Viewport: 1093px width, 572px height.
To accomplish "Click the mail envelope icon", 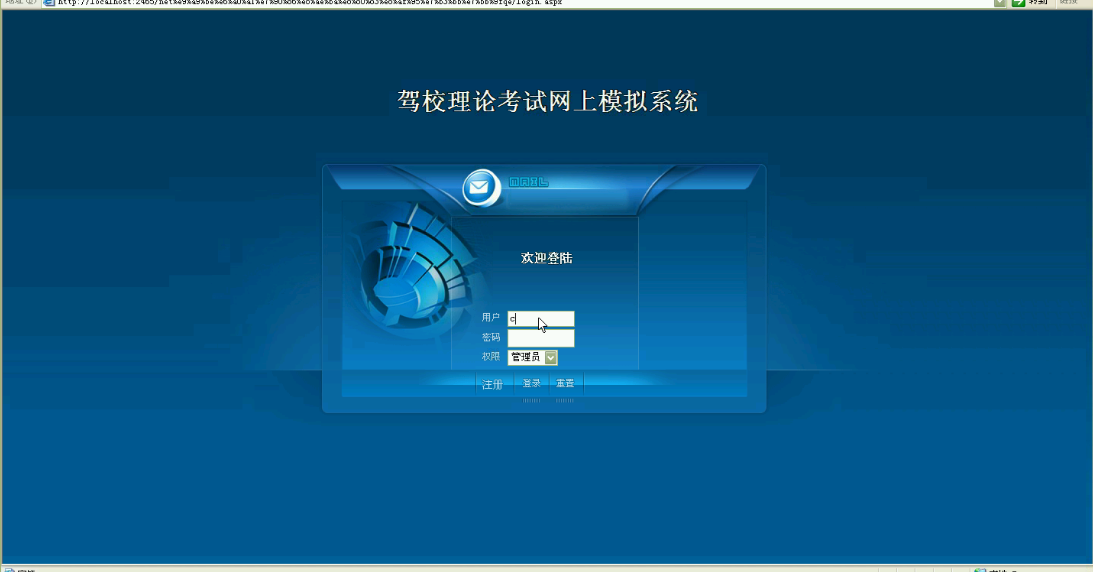I will click(x=480, y=187).
